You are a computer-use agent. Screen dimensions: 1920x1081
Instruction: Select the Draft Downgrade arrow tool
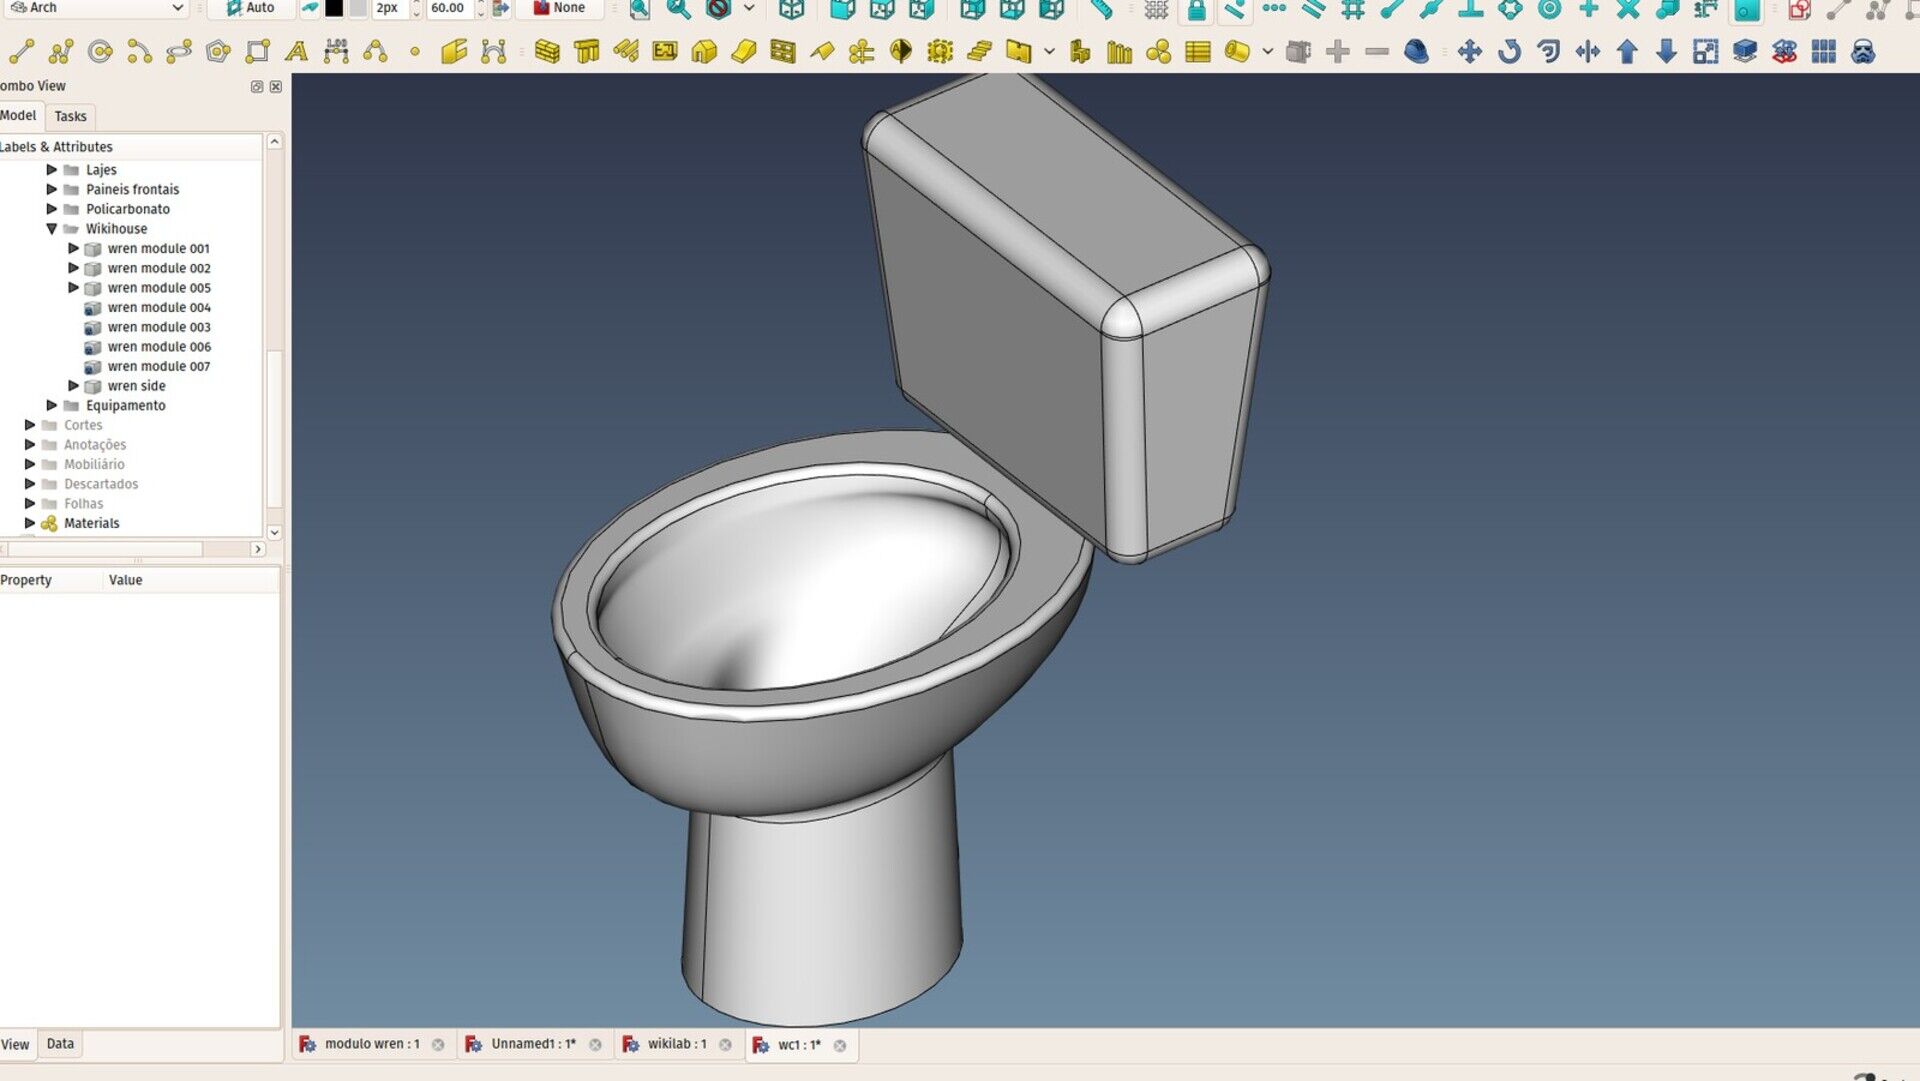pos(1666,51)
